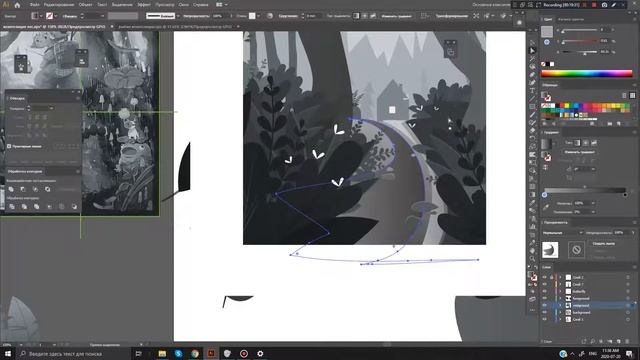
Task: Choose freeform gradient type icon
Action: pos(593,142)
